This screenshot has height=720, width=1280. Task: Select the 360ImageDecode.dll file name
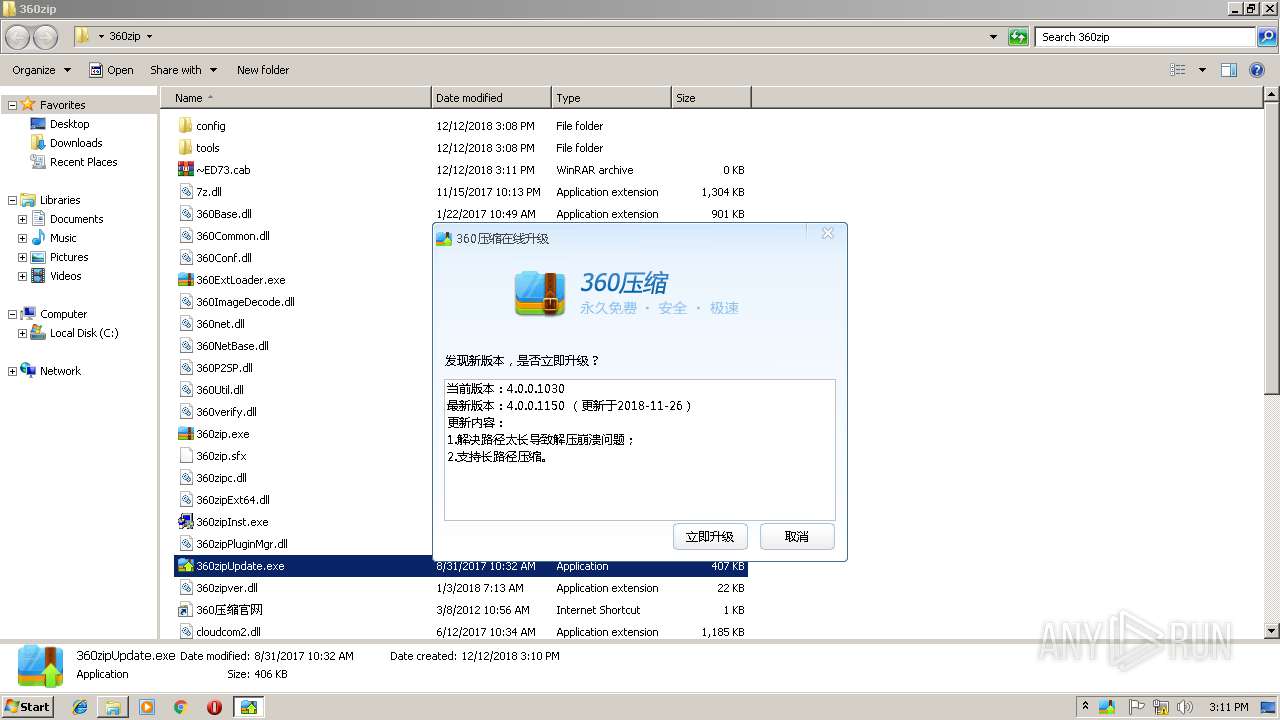pyautogui.click(x=245, y=302)
